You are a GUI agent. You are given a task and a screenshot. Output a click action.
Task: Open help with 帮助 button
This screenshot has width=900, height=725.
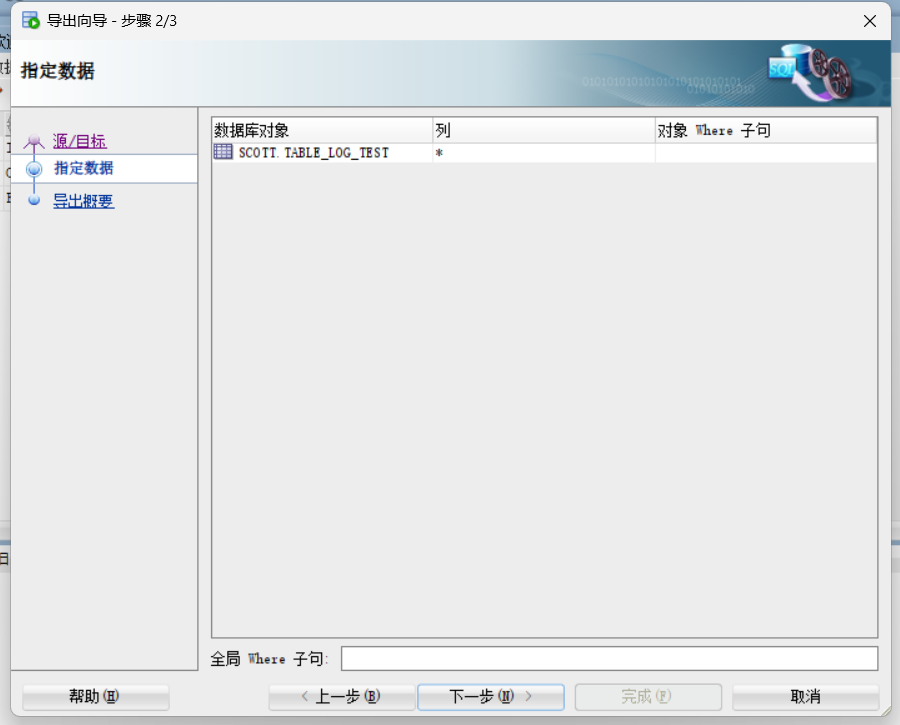coord(95,697)
